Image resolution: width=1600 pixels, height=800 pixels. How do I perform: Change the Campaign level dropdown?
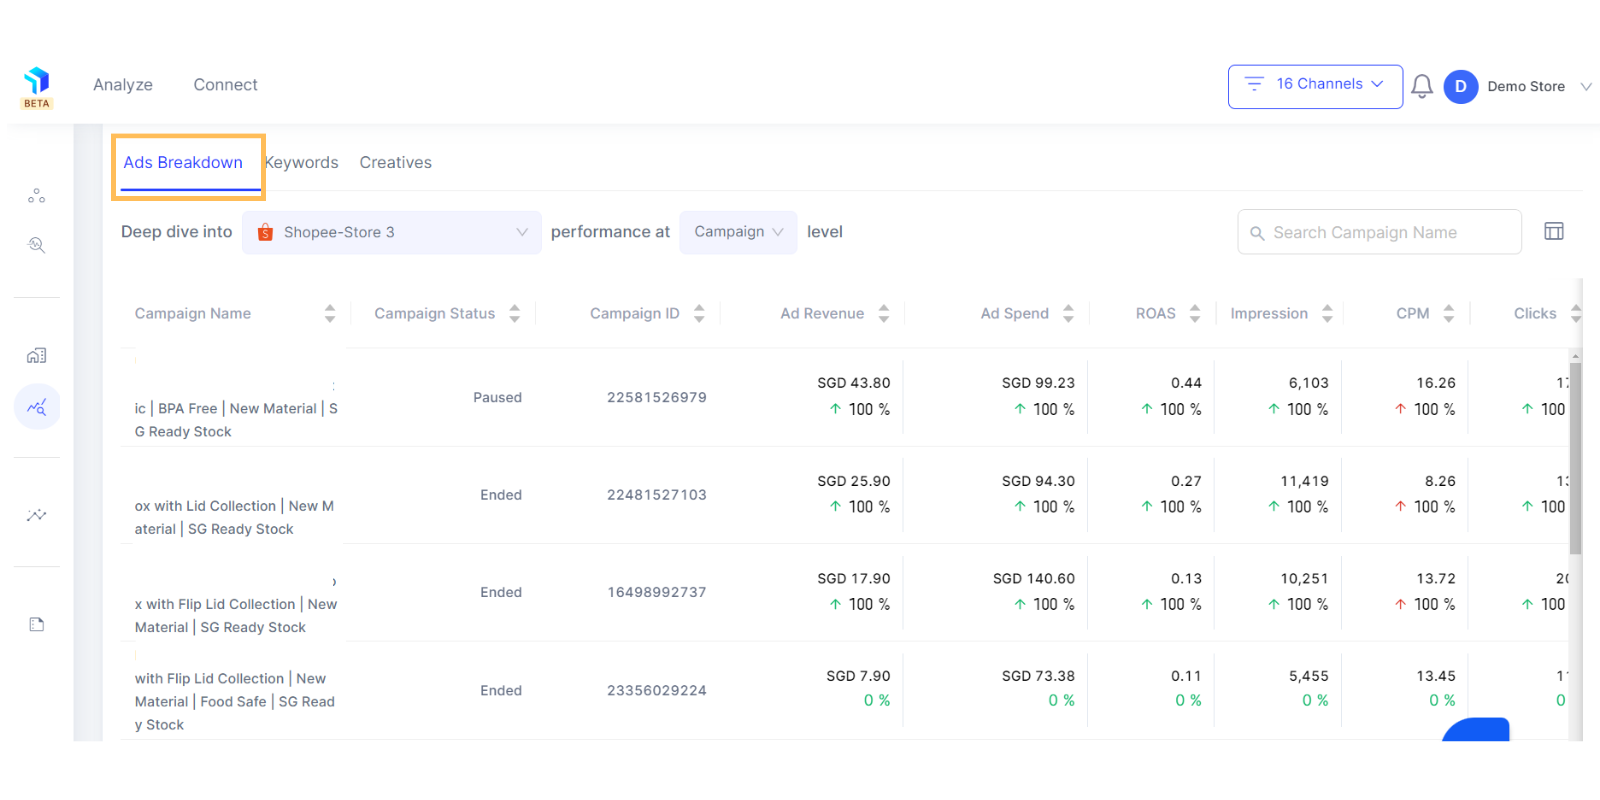[x=738, y=232]
